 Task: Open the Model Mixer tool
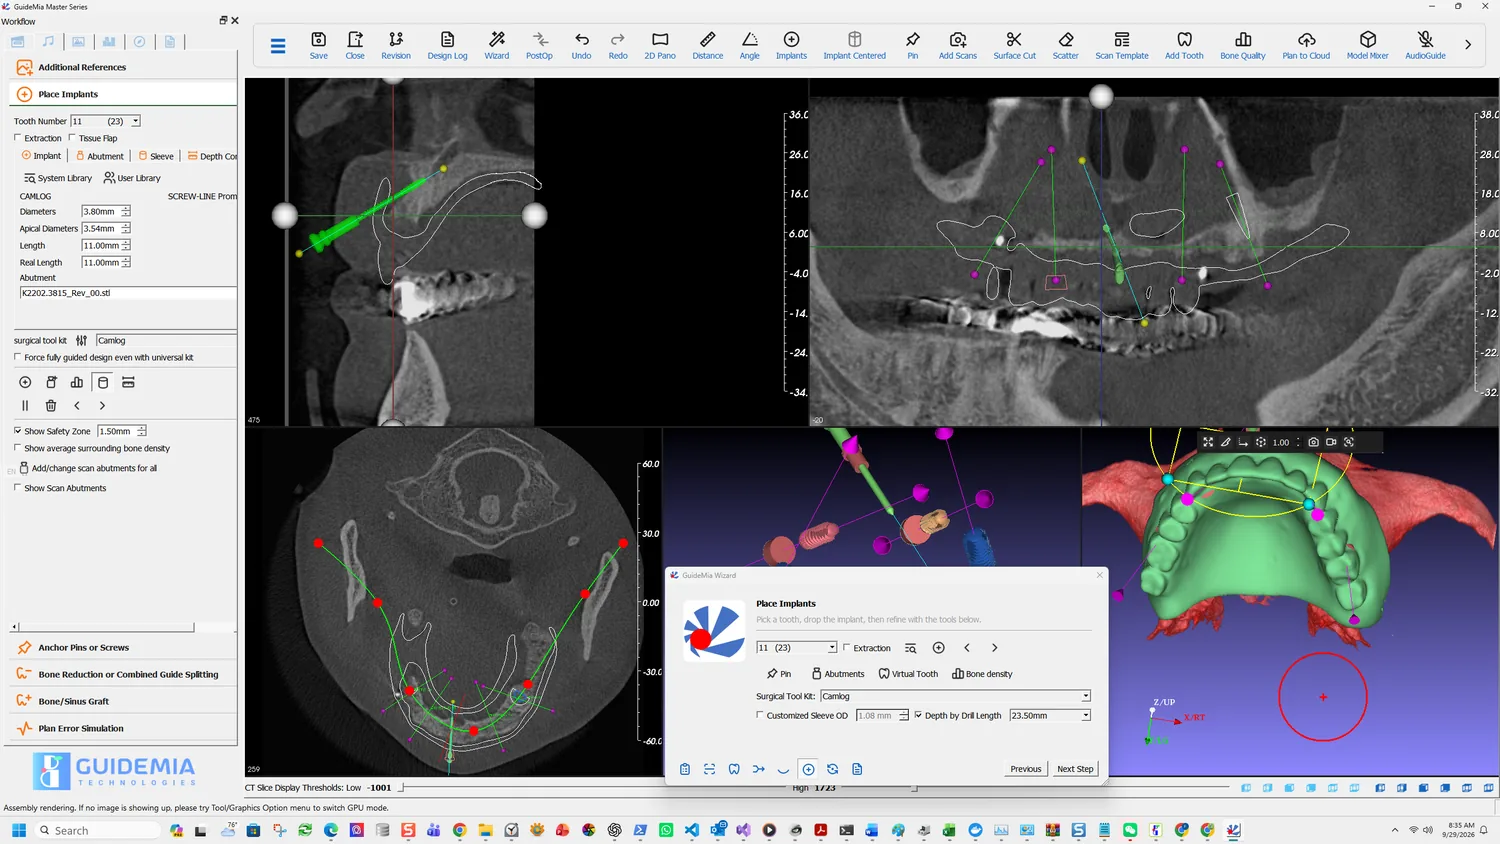coord(1368,45)
